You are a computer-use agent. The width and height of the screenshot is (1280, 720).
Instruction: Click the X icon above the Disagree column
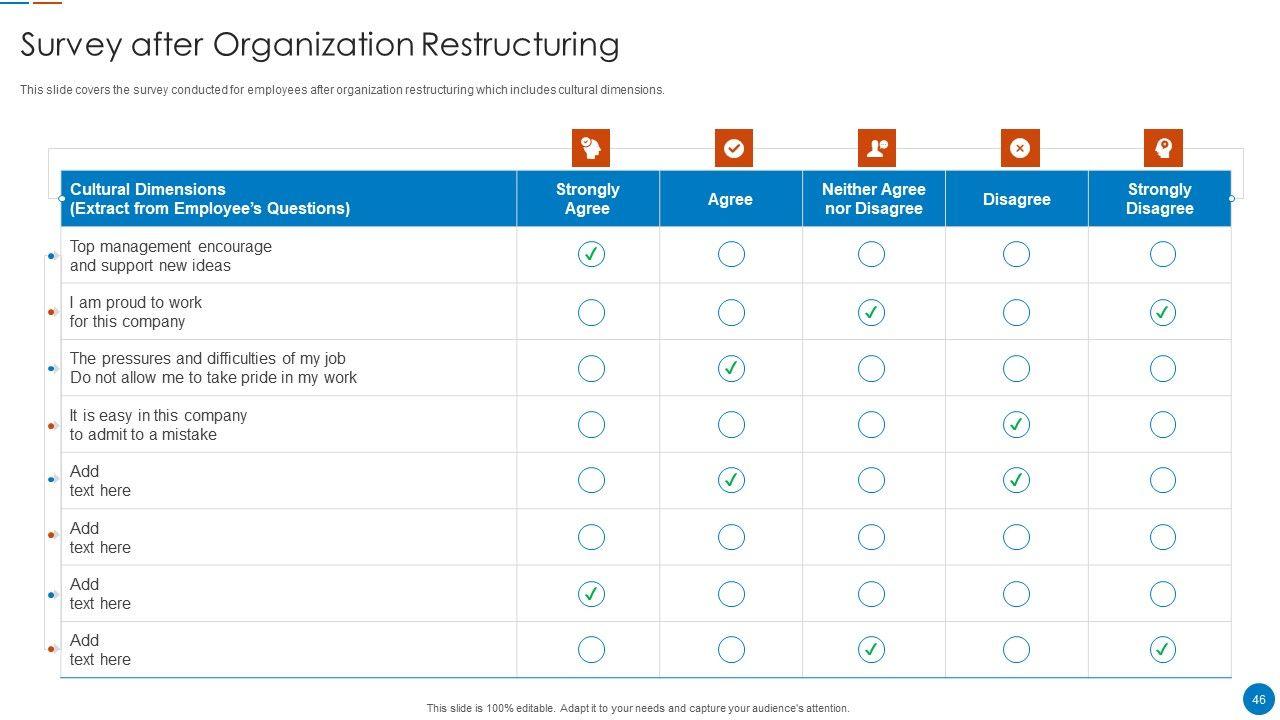pos(1020,148)
